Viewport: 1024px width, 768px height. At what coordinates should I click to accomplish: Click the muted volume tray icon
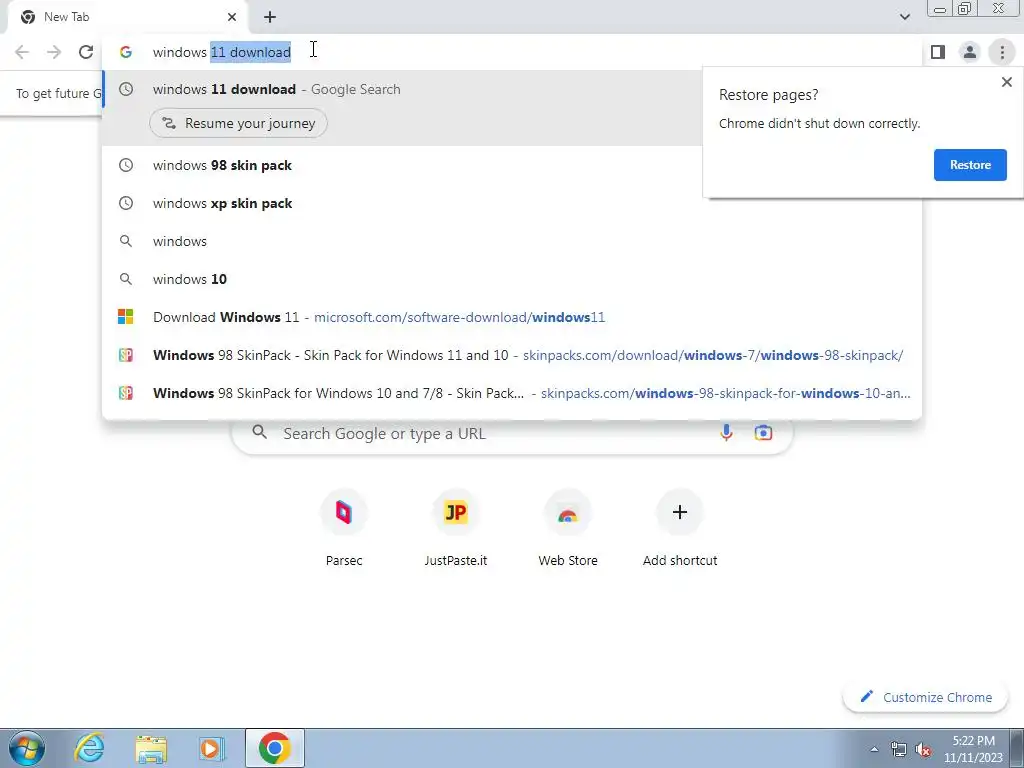pyautogui.click(x=923, y=749)
